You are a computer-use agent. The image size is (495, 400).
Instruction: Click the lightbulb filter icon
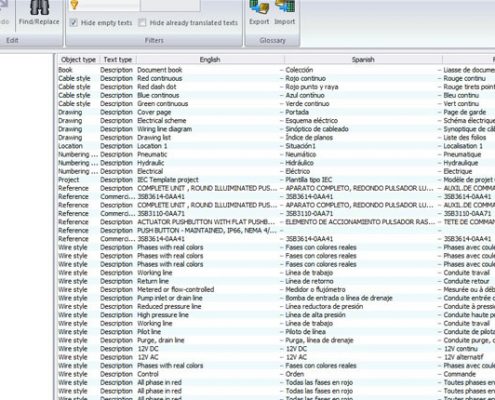[x=74, y=5]
